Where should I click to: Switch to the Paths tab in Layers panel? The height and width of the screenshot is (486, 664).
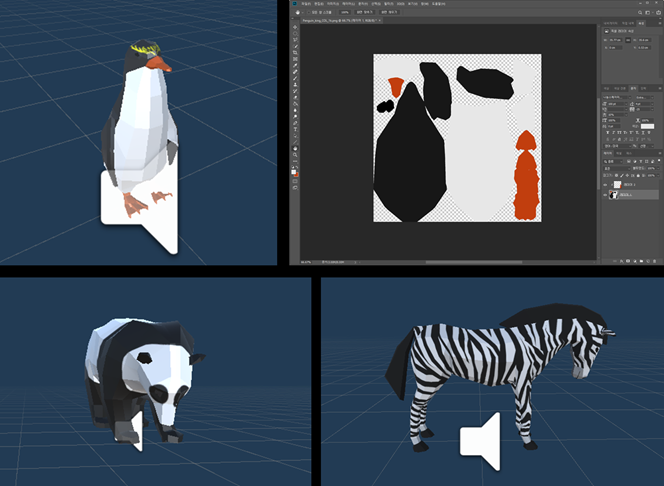tap(629, 153)
